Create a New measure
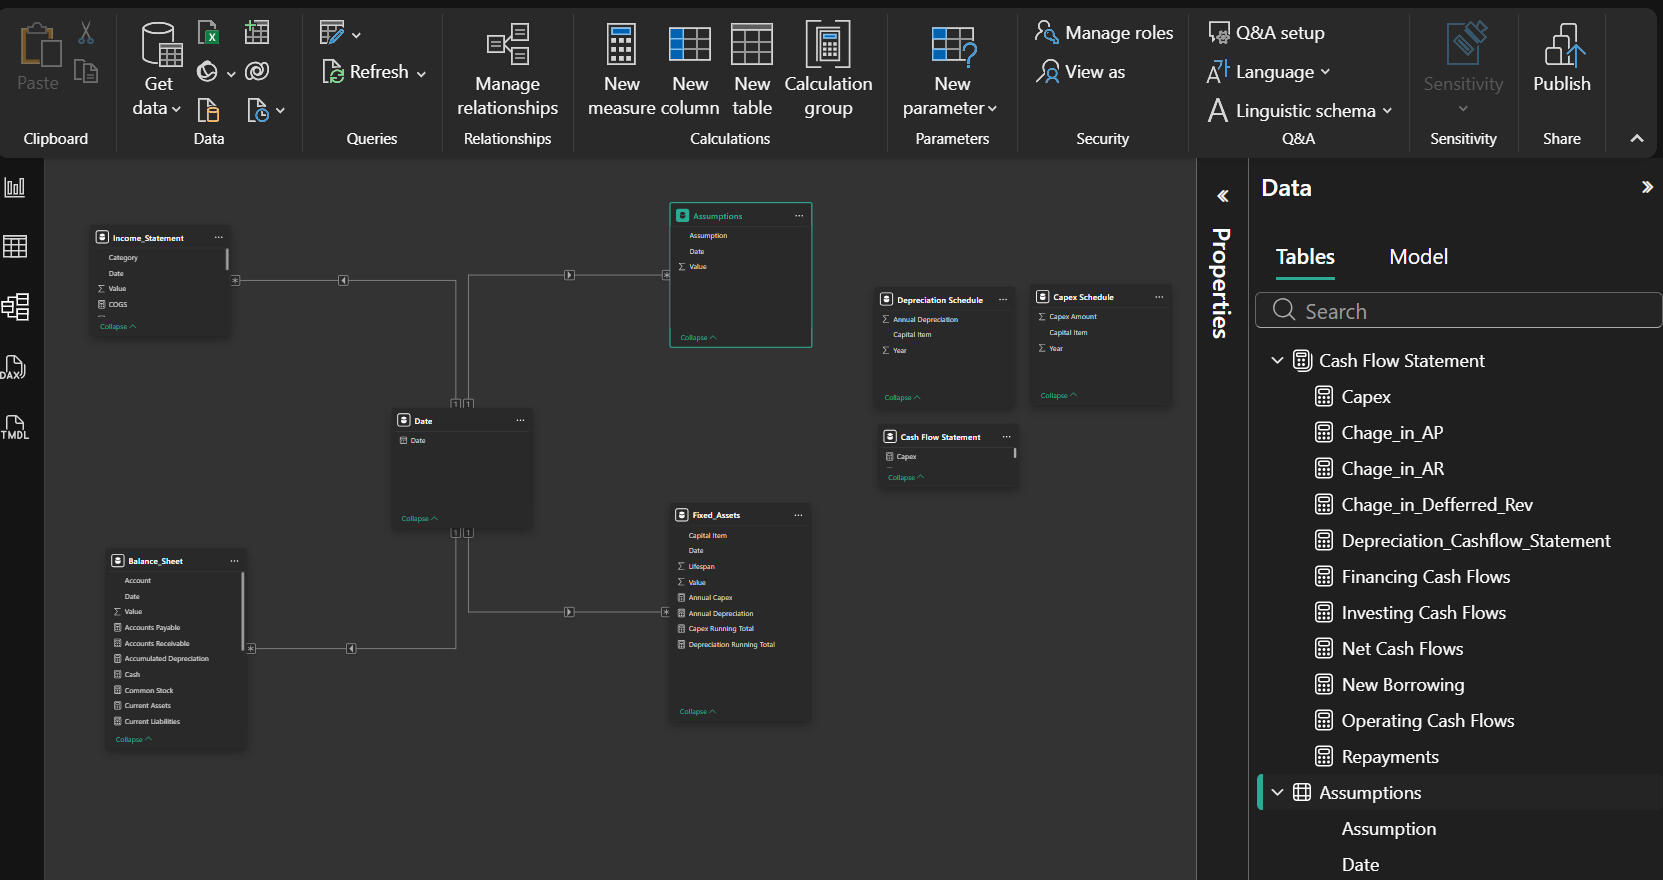The height and width of the screenshot is (880, 1663). (x=621, y=70)
